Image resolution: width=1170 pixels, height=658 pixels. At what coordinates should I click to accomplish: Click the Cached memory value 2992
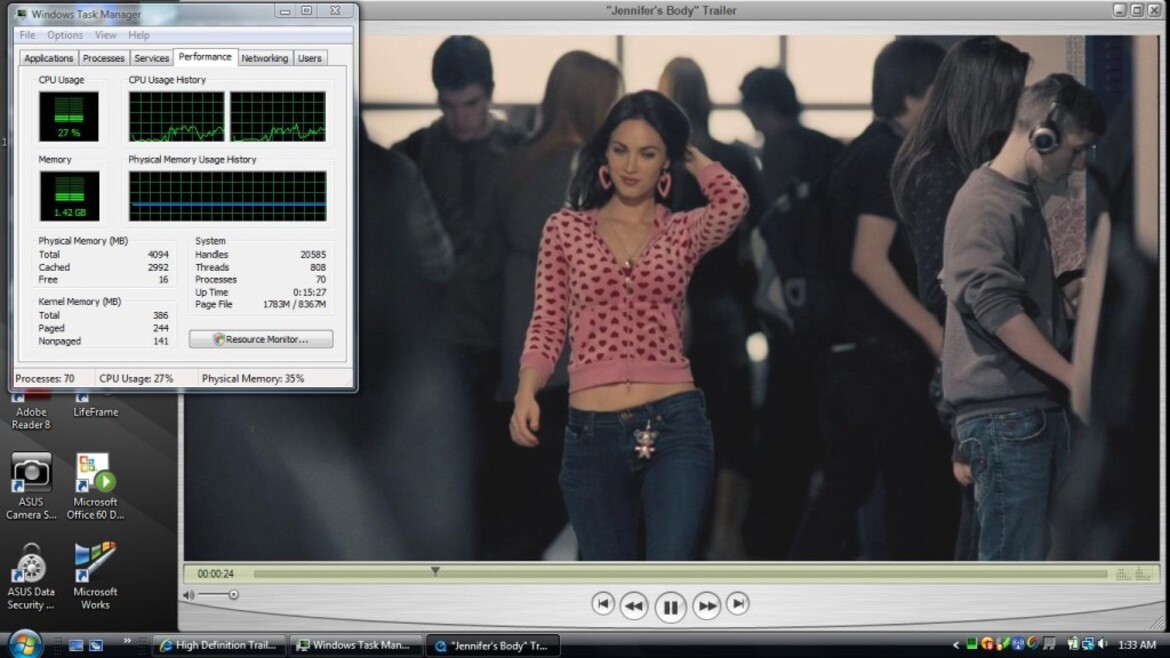click(x=157, y=267)
